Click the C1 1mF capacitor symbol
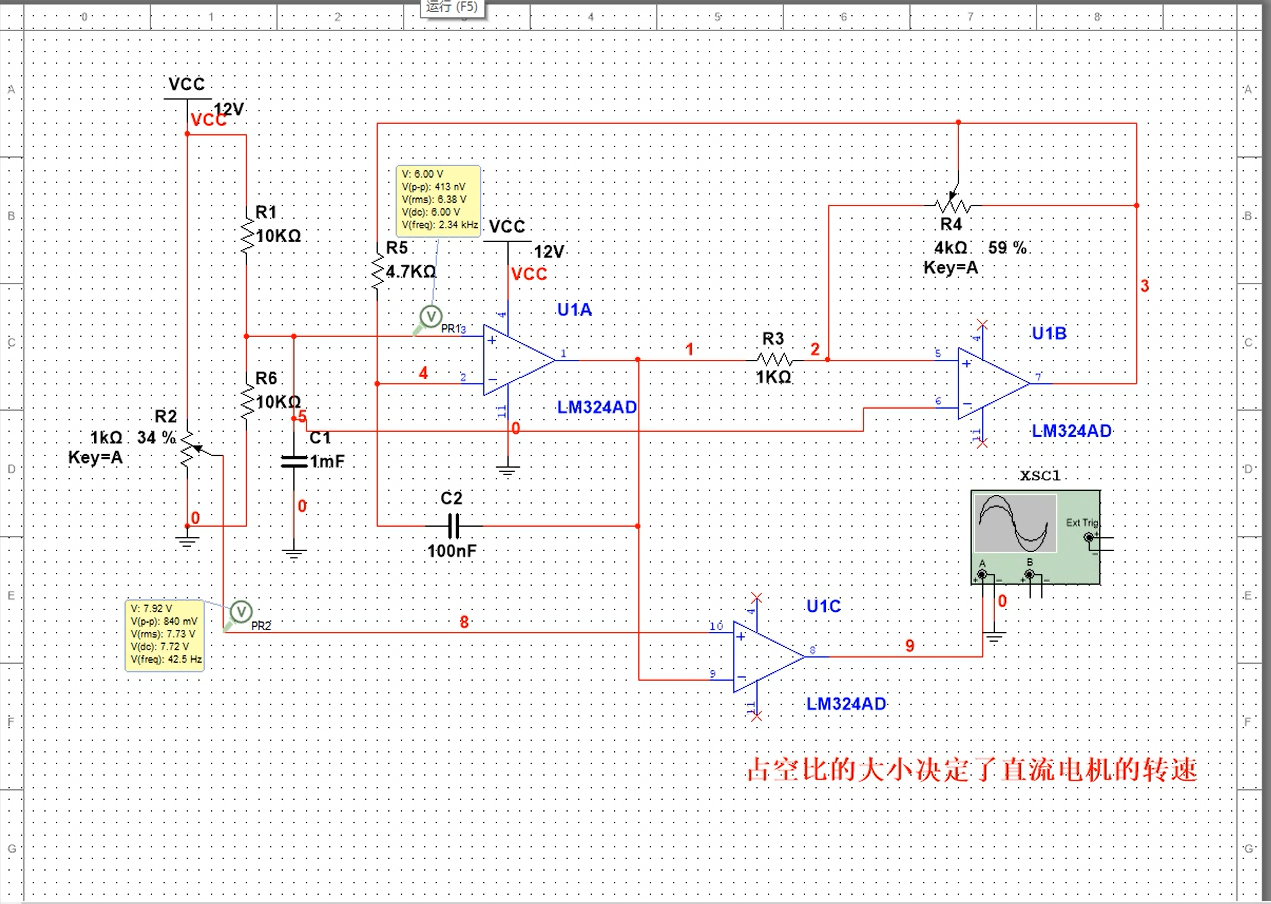The width and height of the screenshot is (1271, 904). click(294, 461)
